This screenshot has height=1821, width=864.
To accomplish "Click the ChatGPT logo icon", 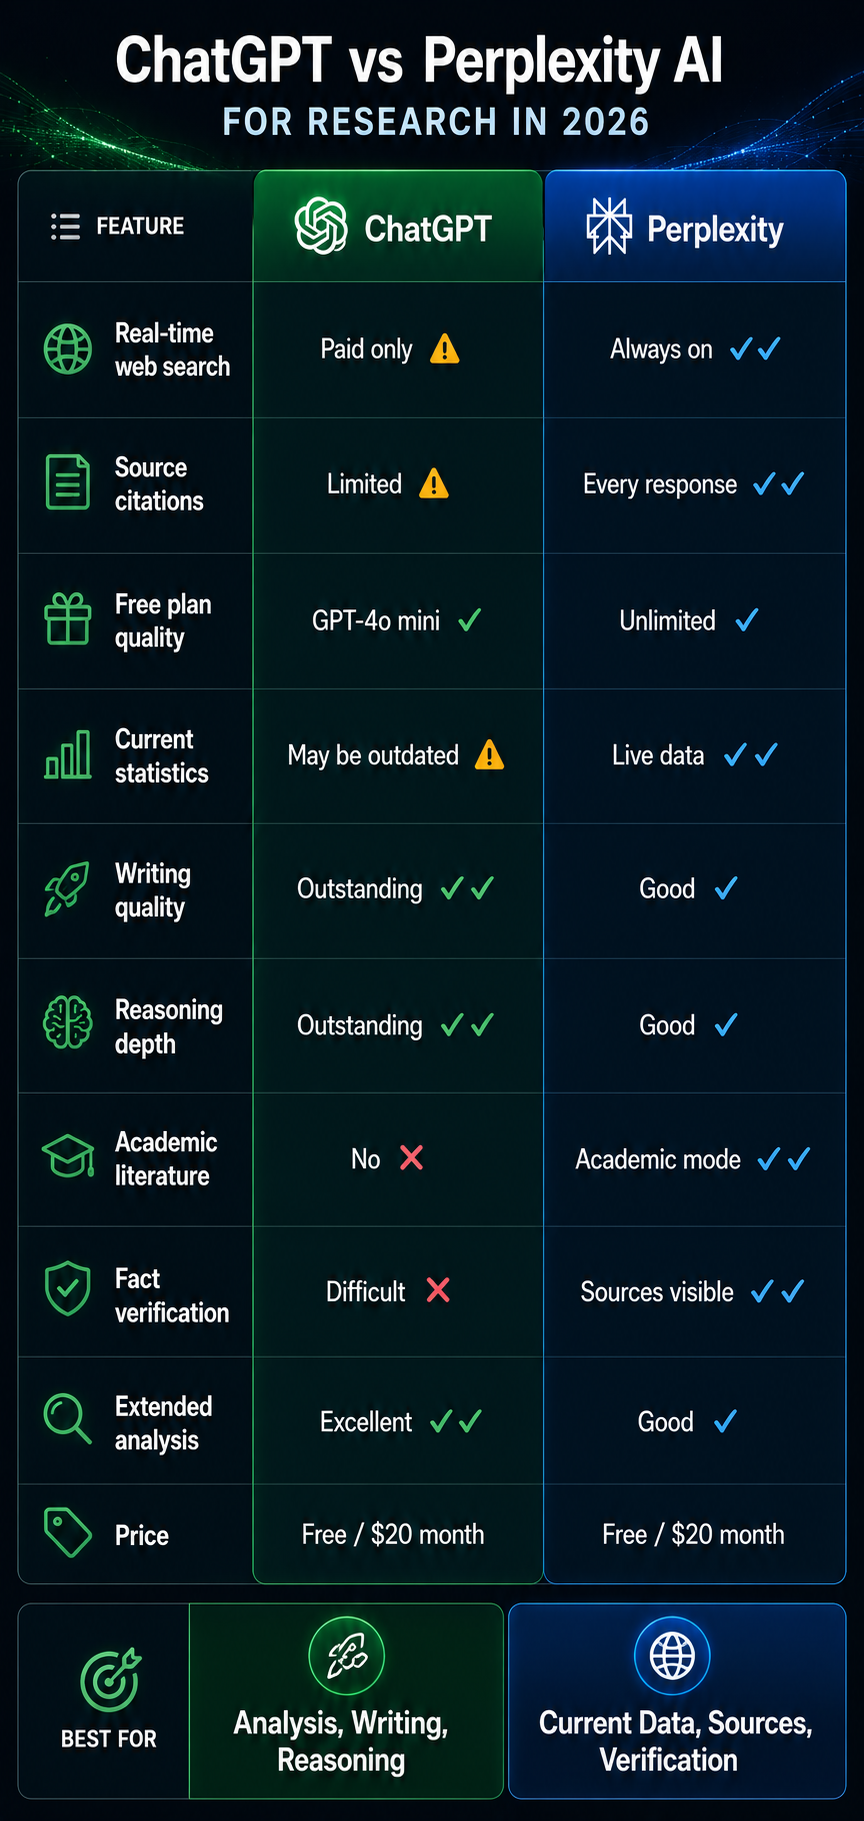I will click(x=321, y=227).
